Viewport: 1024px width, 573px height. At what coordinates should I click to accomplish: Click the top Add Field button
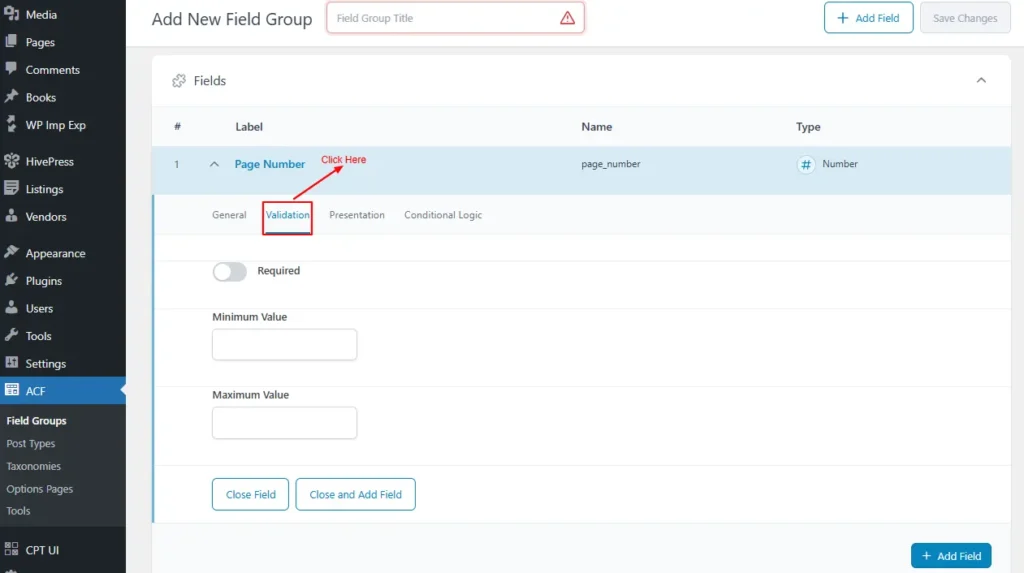coord(868,18)
